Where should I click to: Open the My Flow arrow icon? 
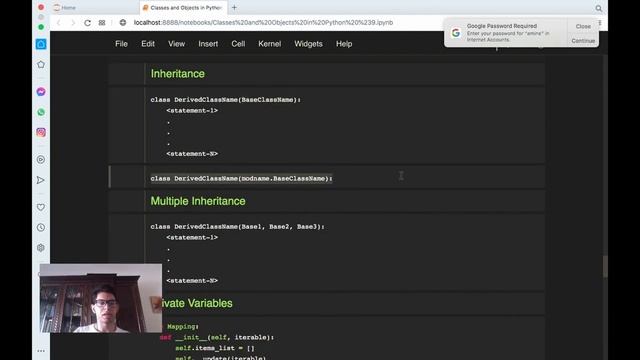[41, 180]
